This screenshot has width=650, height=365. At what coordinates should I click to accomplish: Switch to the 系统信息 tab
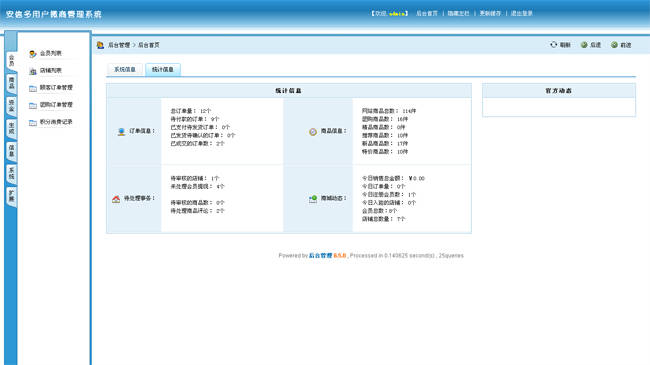(x=125, y=69)
